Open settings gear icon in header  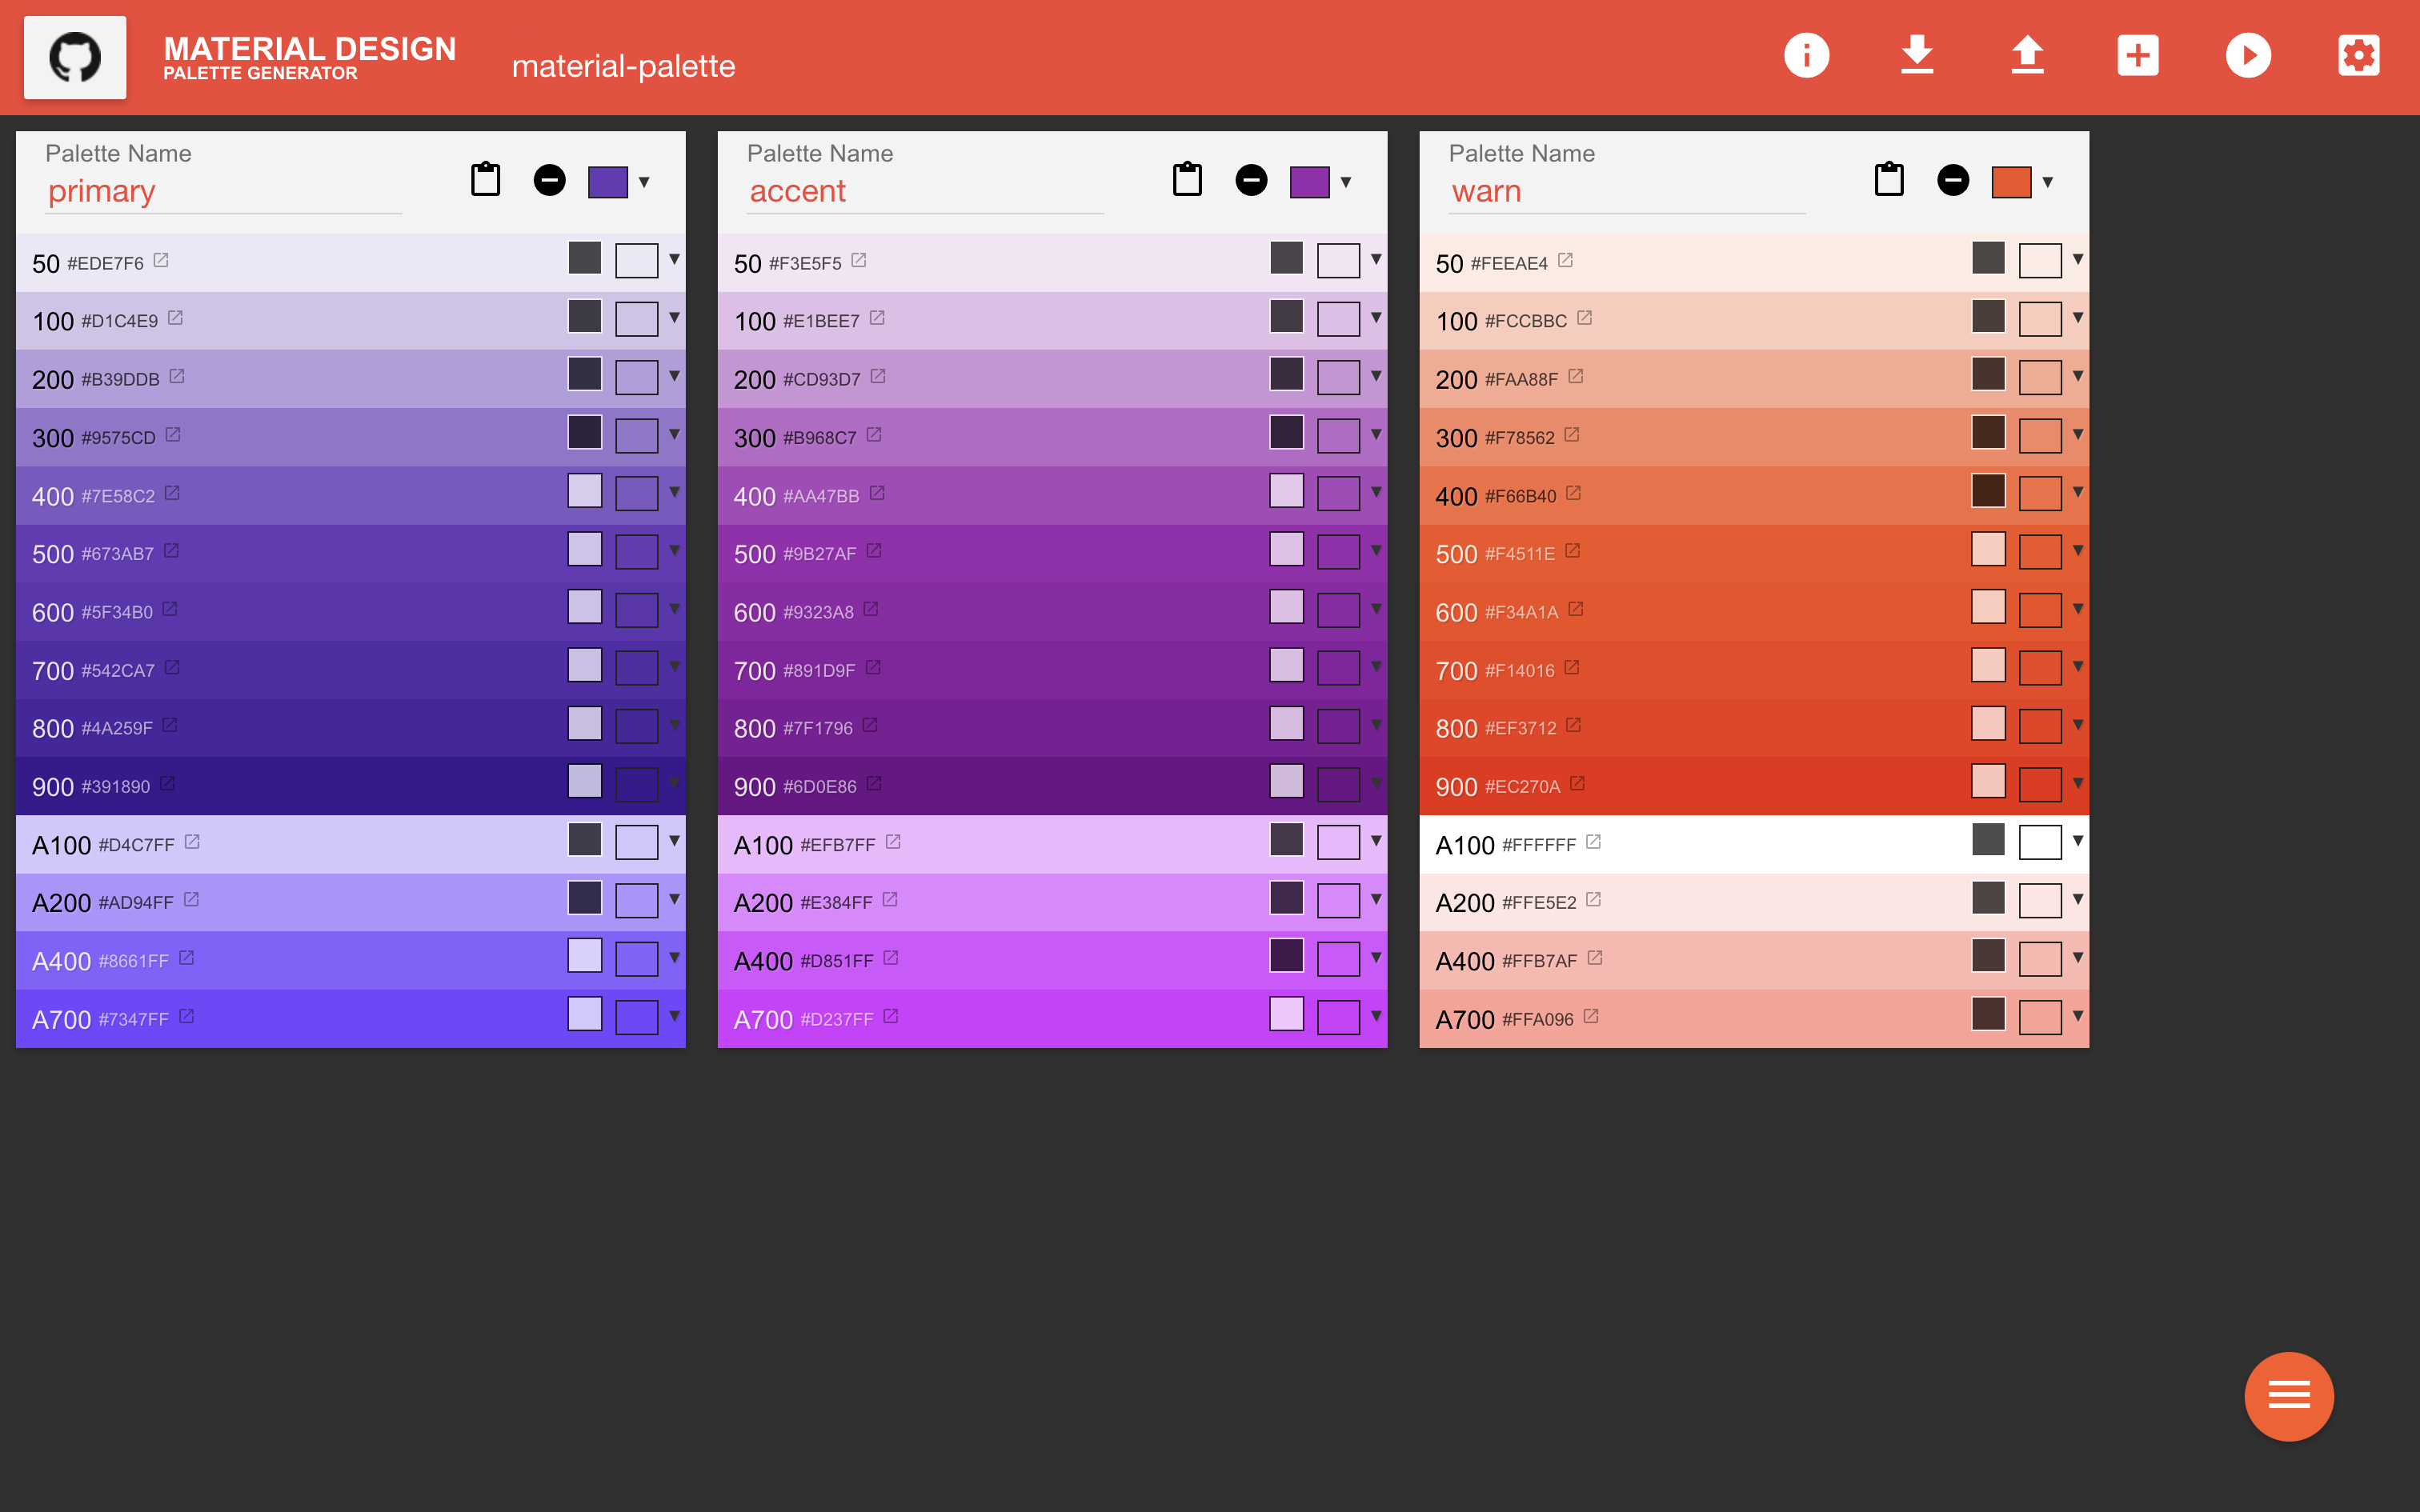(x=2359, y=55)
